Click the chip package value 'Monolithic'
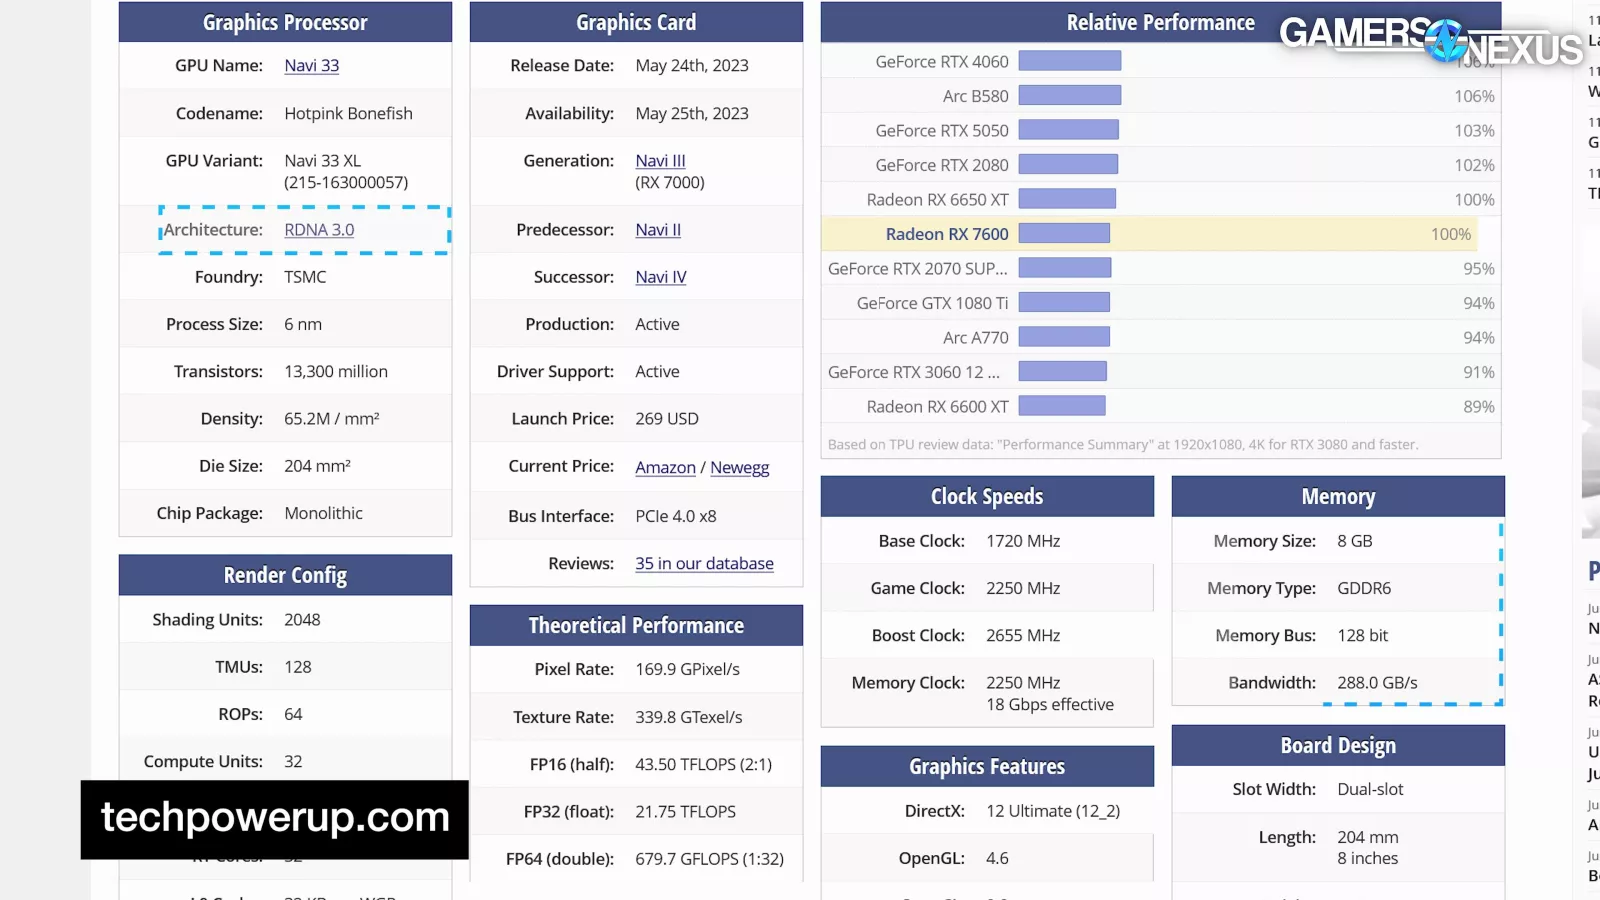The height and width of the screenshot is (900, 1600). pyautogui.click(x=323, y=514)
